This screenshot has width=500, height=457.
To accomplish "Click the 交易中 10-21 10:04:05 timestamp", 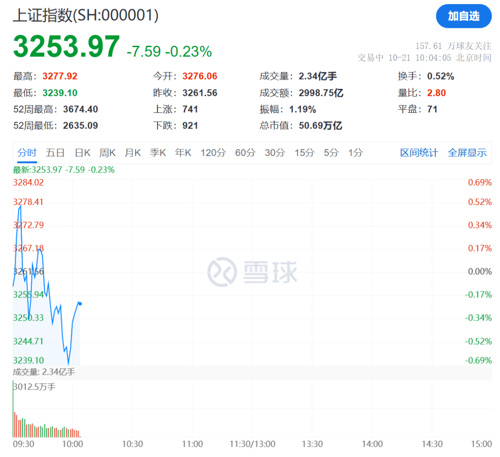I will point(424,58).
